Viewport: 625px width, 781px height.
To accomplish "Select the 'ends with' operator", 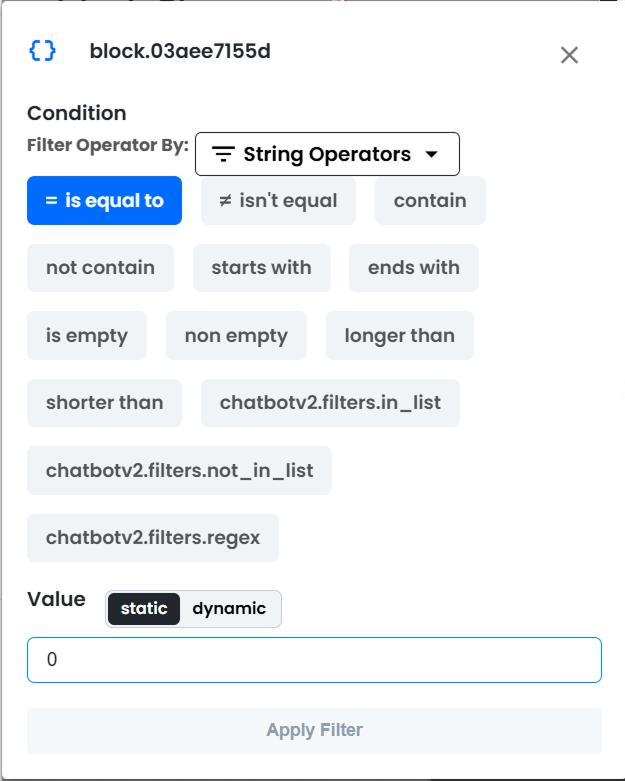I will click(x=414, y=267).
